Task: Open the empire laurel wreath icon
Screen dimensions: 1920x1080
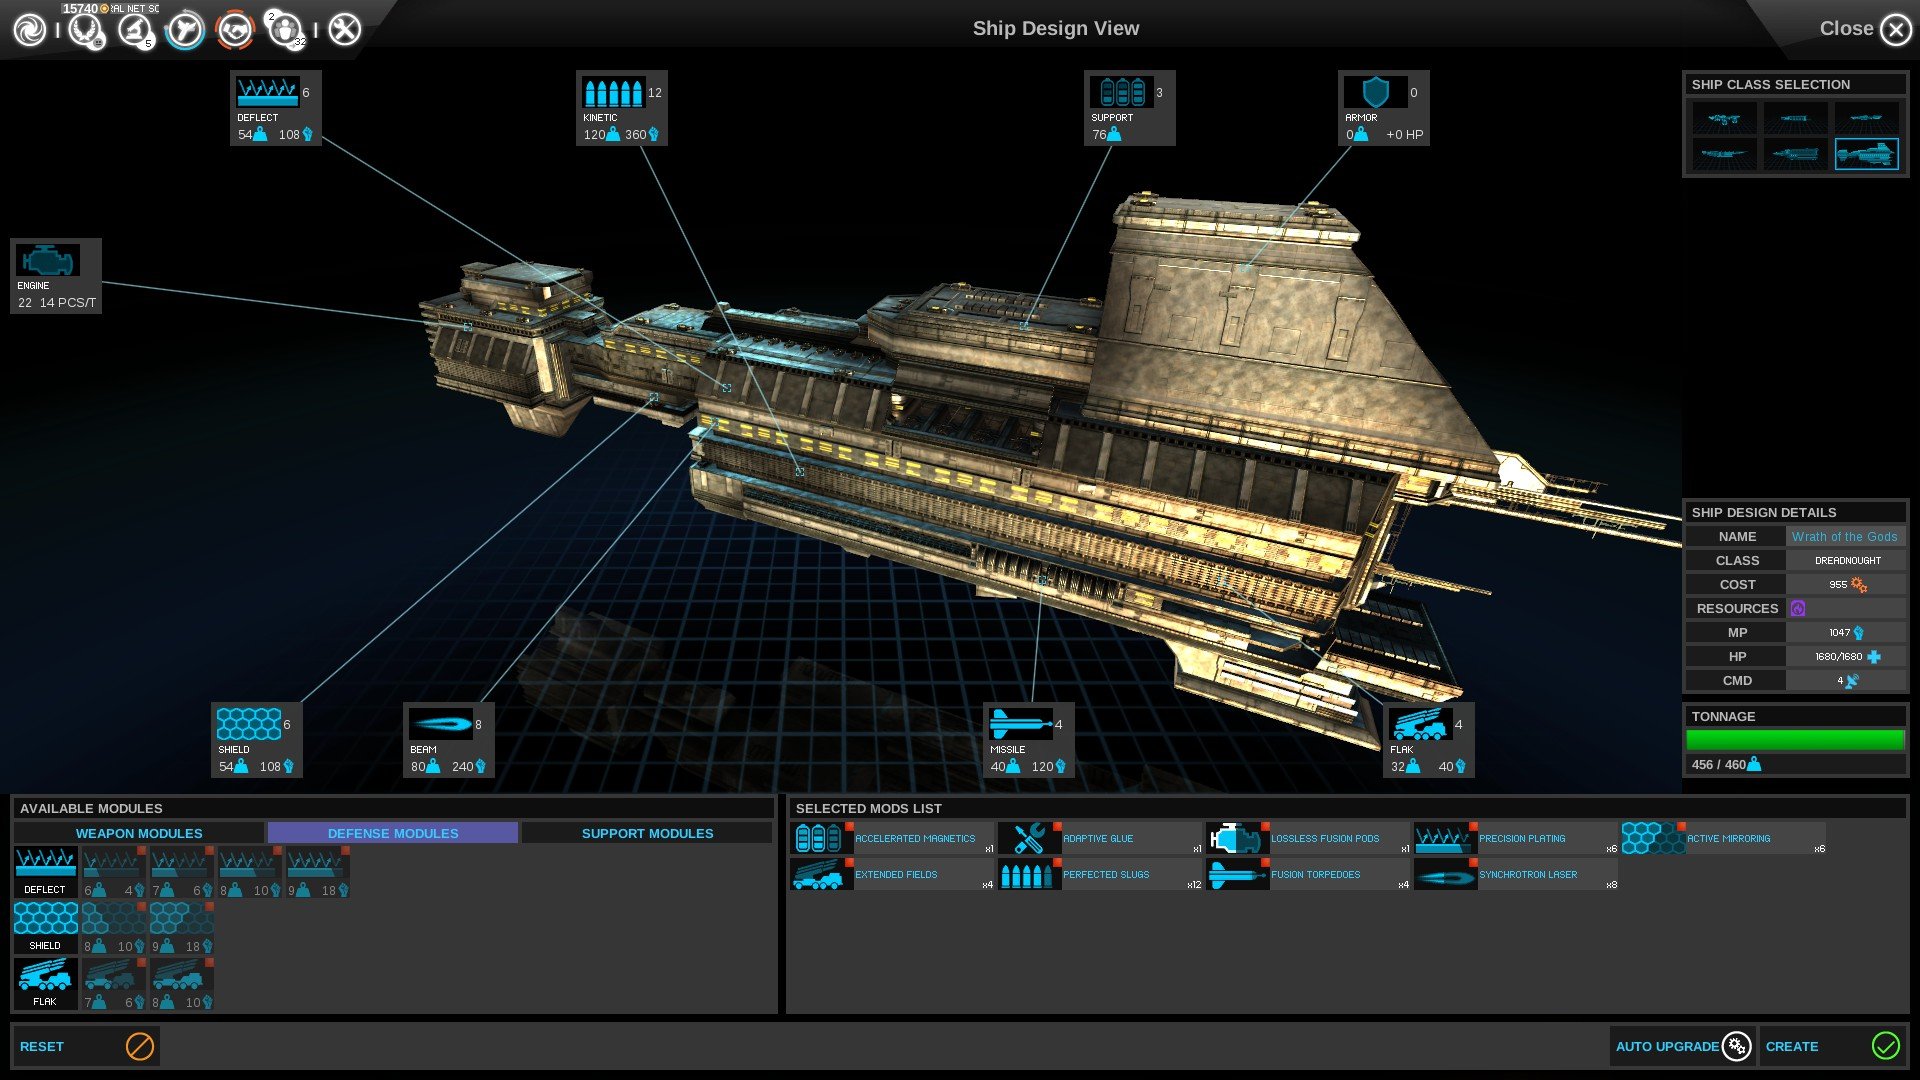Action: pos(86,30)
